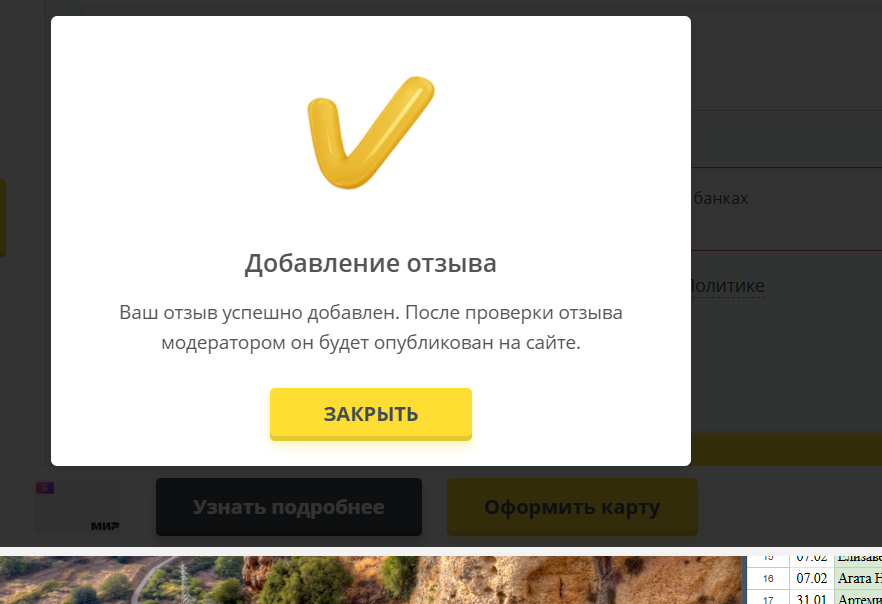Viewport: 882px width, 604px height.
Task: Click the partially hidden банках text
Action: pyautogui.click(x=720, y=198)
